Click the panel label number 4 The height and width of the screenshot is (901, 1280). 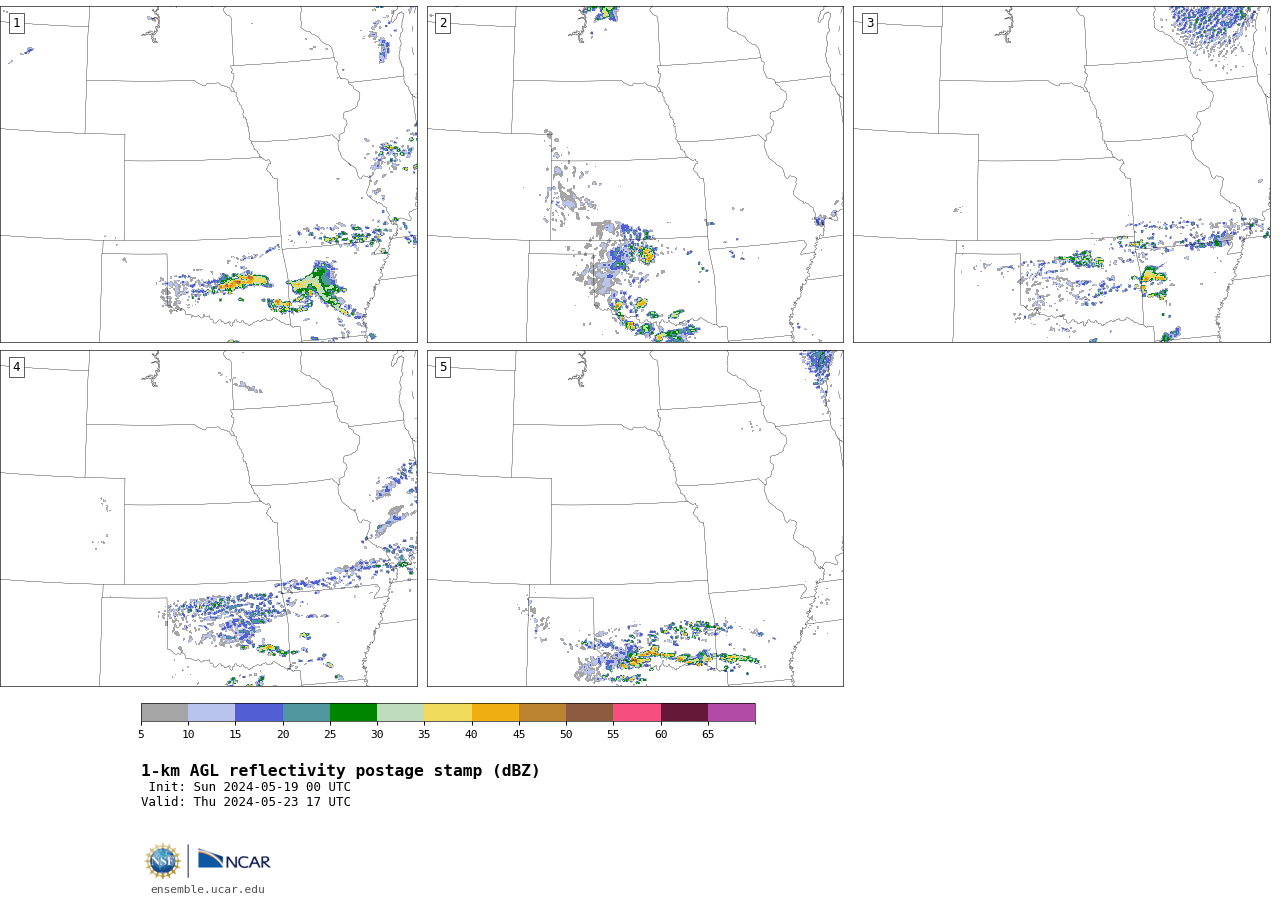coord(16,367)
